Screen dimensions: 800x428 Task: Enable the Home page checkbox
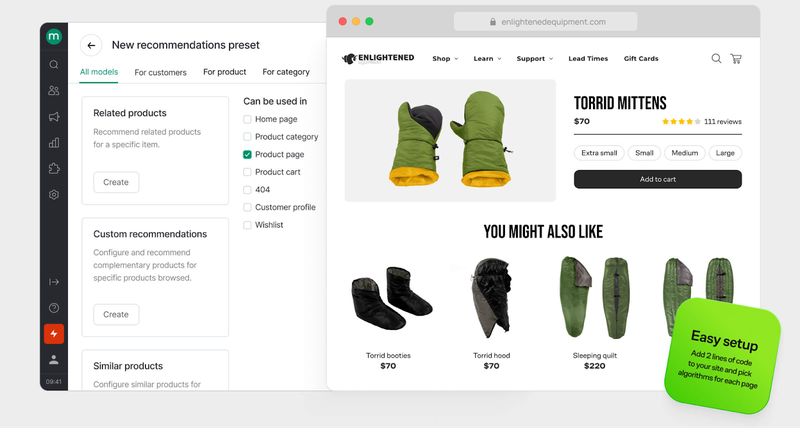click(x=248, y=119)
